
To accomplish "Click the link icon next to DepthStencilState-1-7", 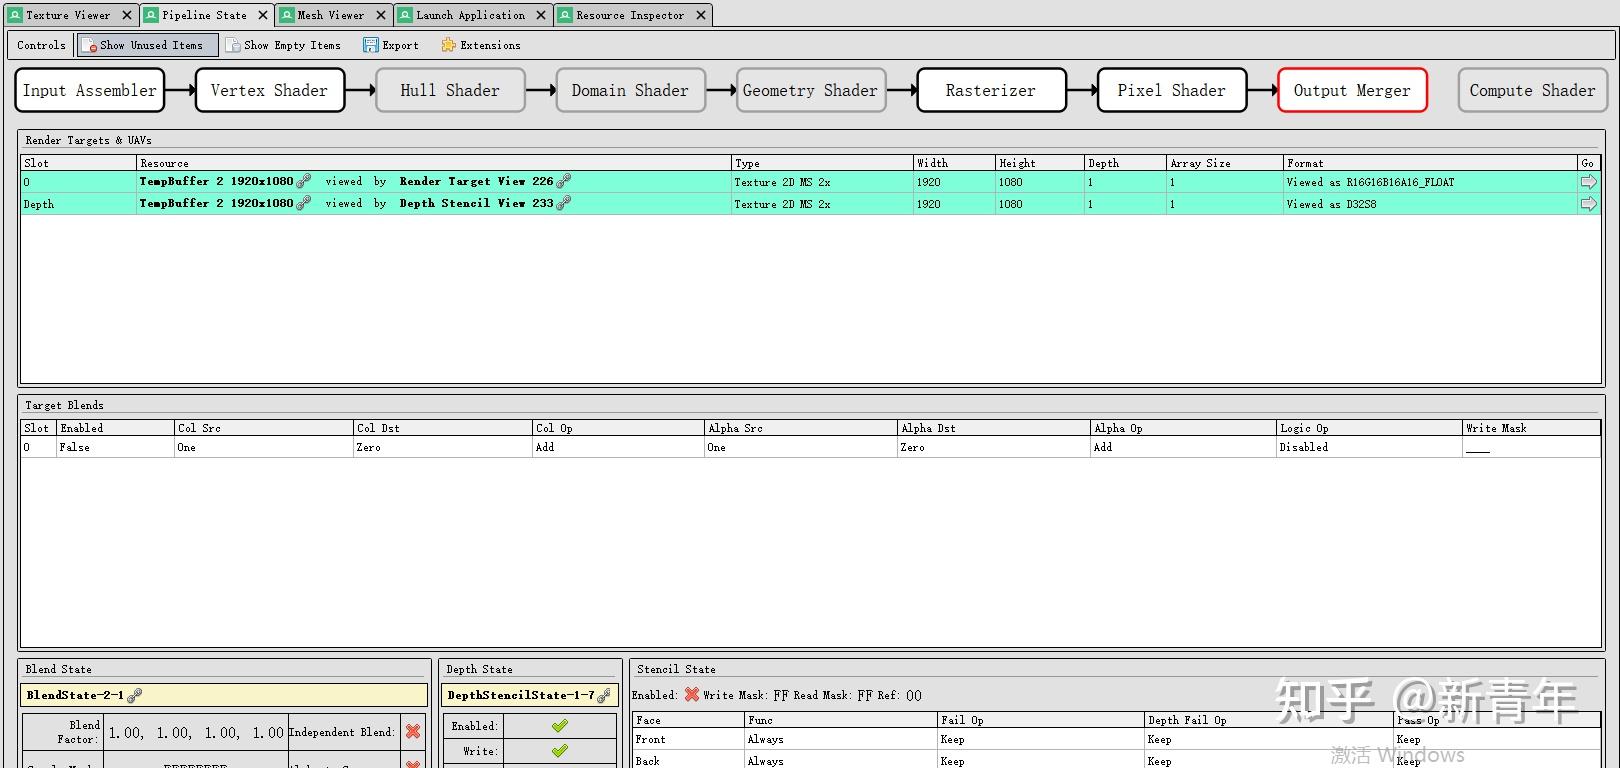I will tap(604, 695).
